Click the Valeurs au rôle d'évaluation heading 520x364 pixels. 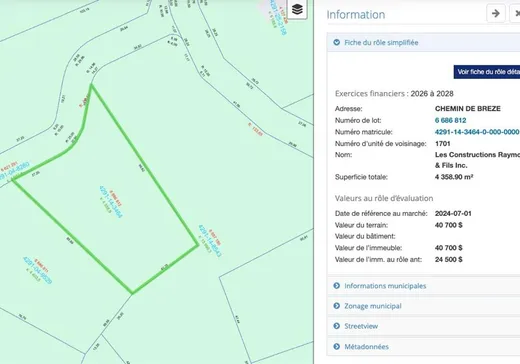click(x=384, y=198)
